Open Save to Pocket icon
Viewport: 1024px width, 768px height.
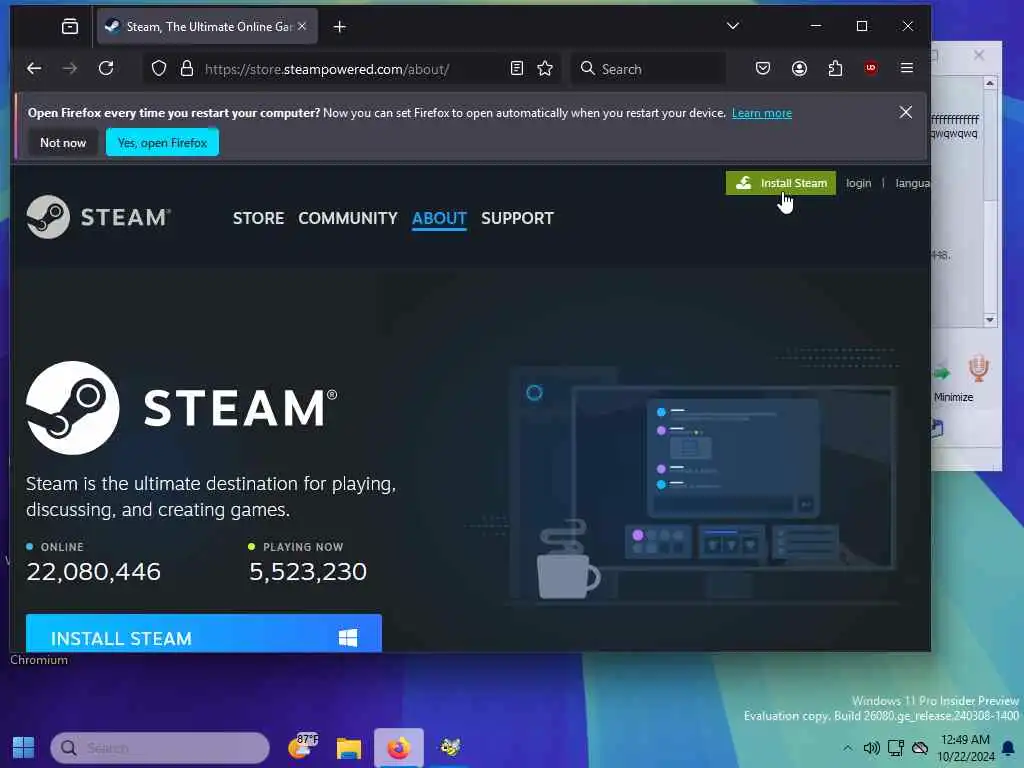(763, 69)
